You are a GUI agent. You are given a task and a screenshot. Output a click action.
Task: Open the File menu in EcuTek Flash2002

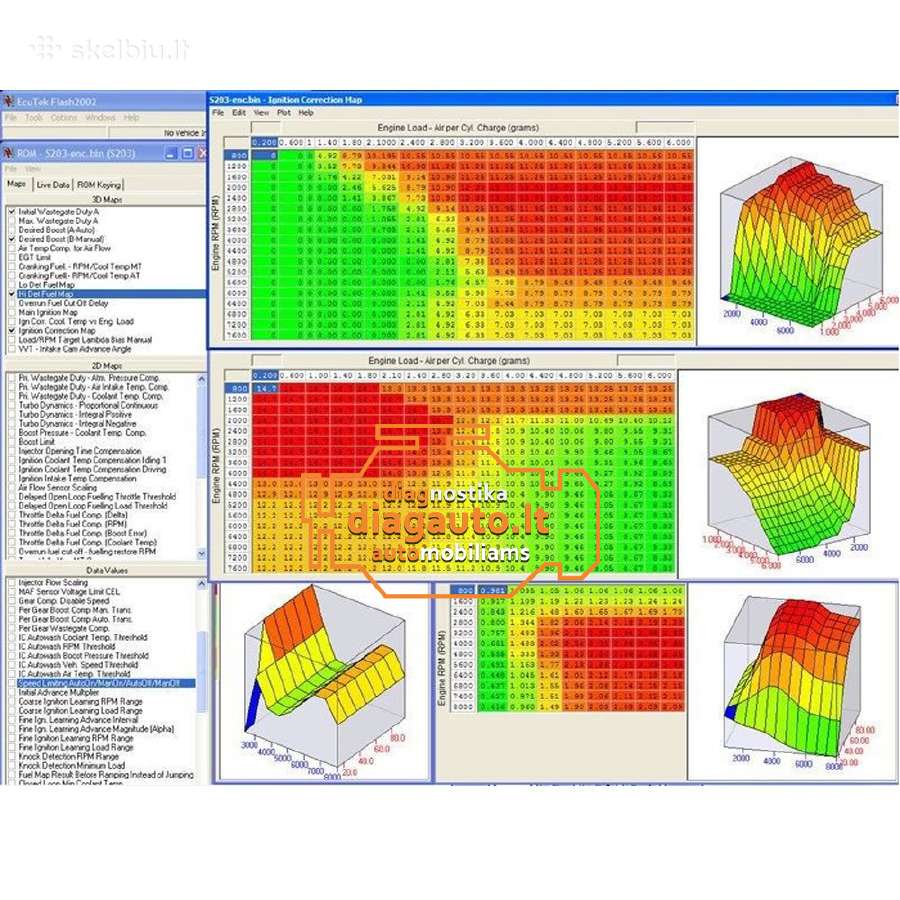point(10,117)
